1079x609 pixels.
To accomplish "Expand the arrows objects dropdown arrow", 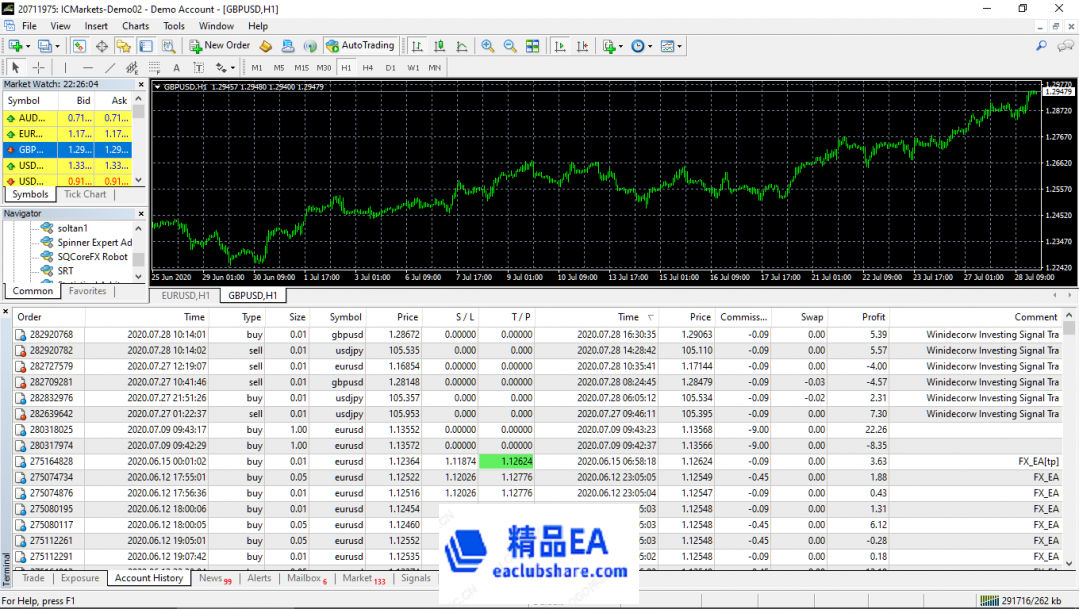I will 233,67.
